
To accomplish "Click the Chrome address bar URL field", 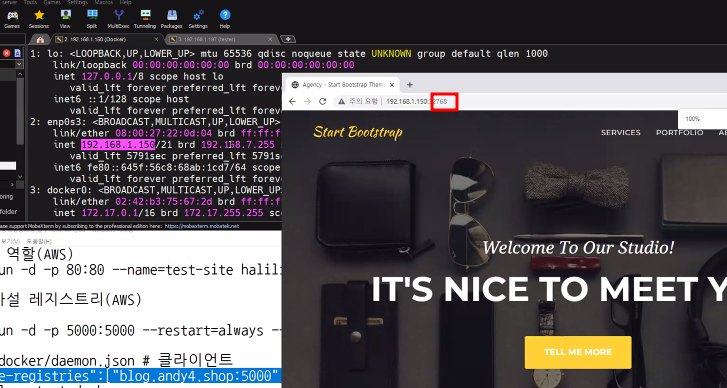I will tap(529, 102).
